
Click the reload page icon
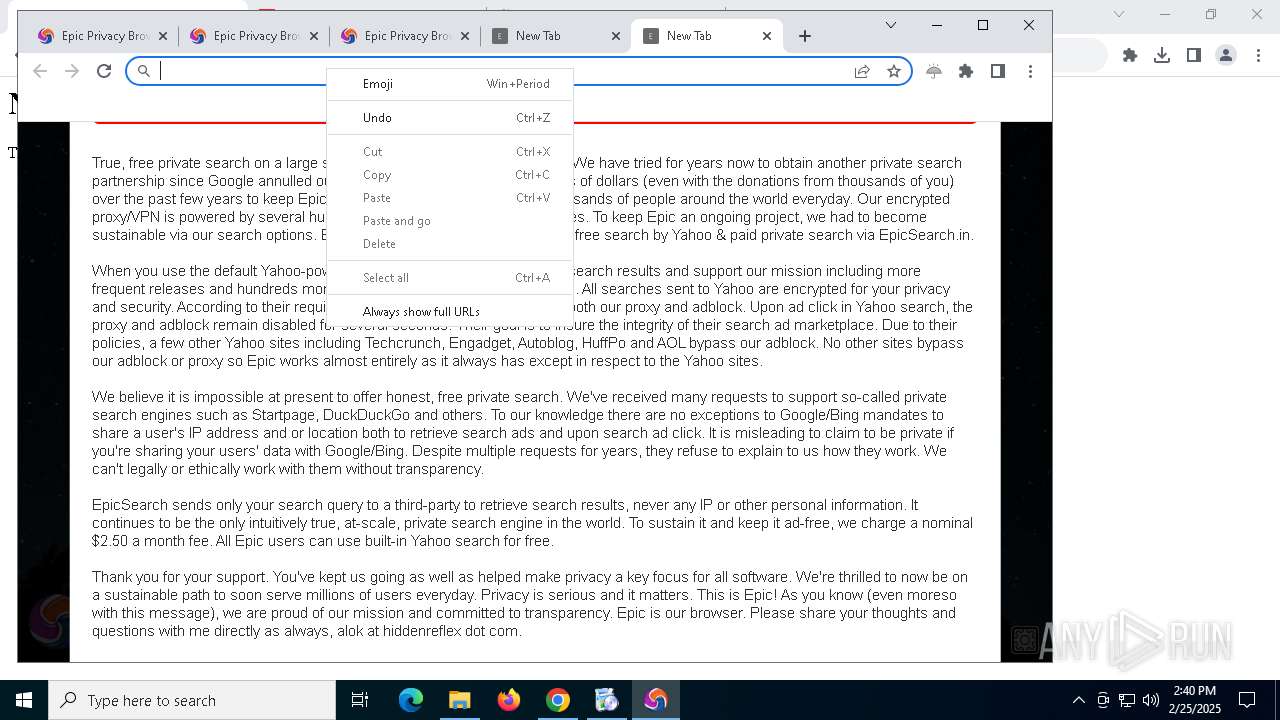104,71
